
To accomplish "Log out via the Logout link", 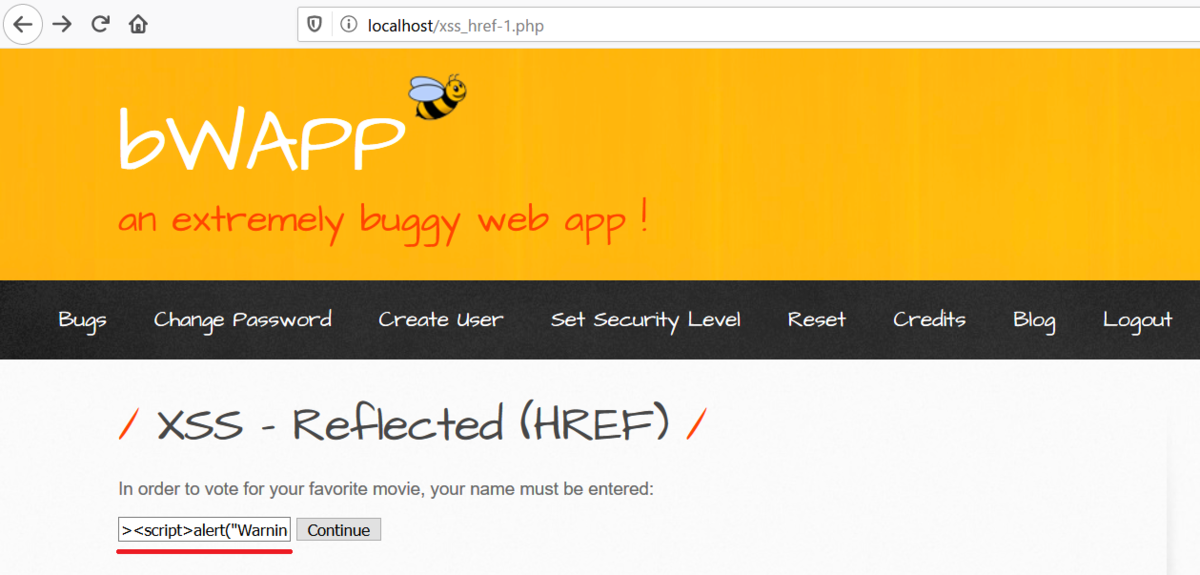I will [1138, 320].
